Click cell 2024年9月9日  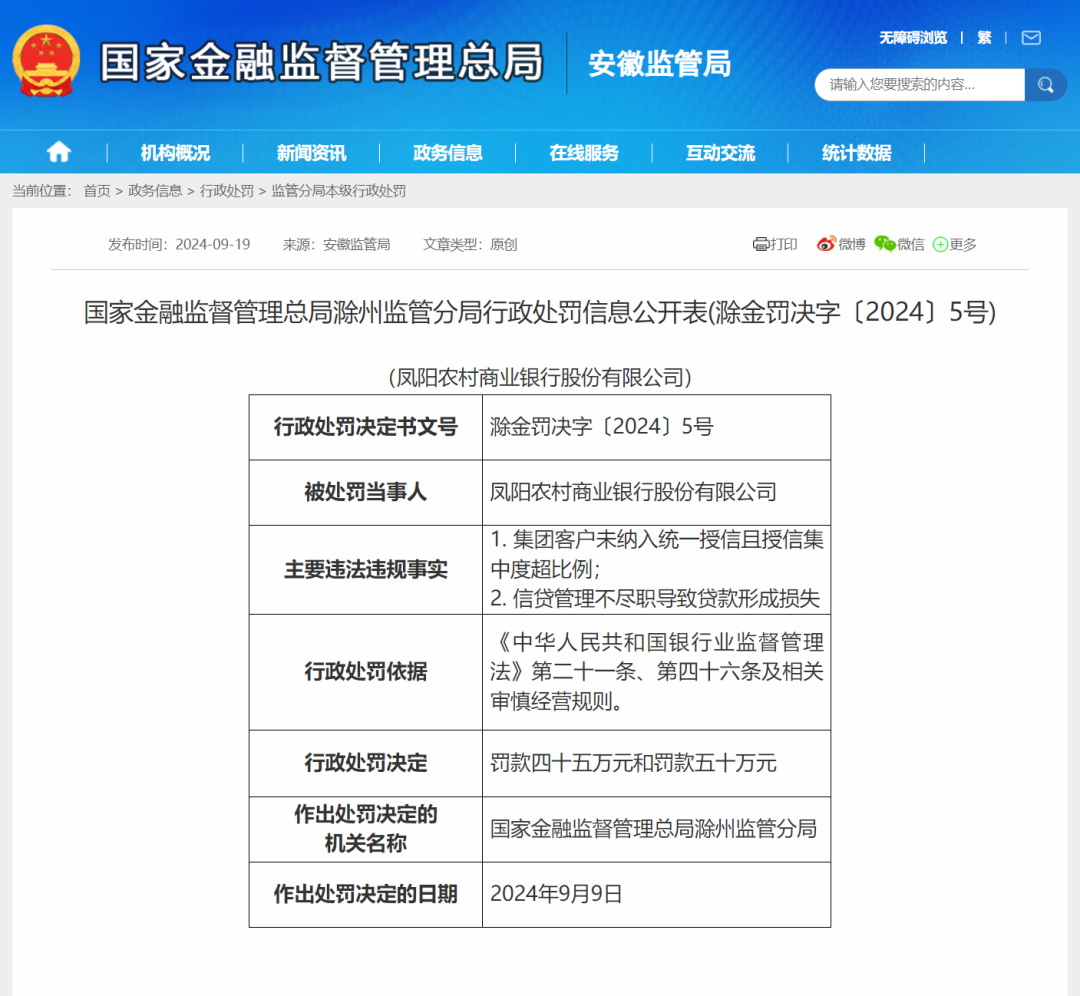pyautogui.click(x=656, y=894)
